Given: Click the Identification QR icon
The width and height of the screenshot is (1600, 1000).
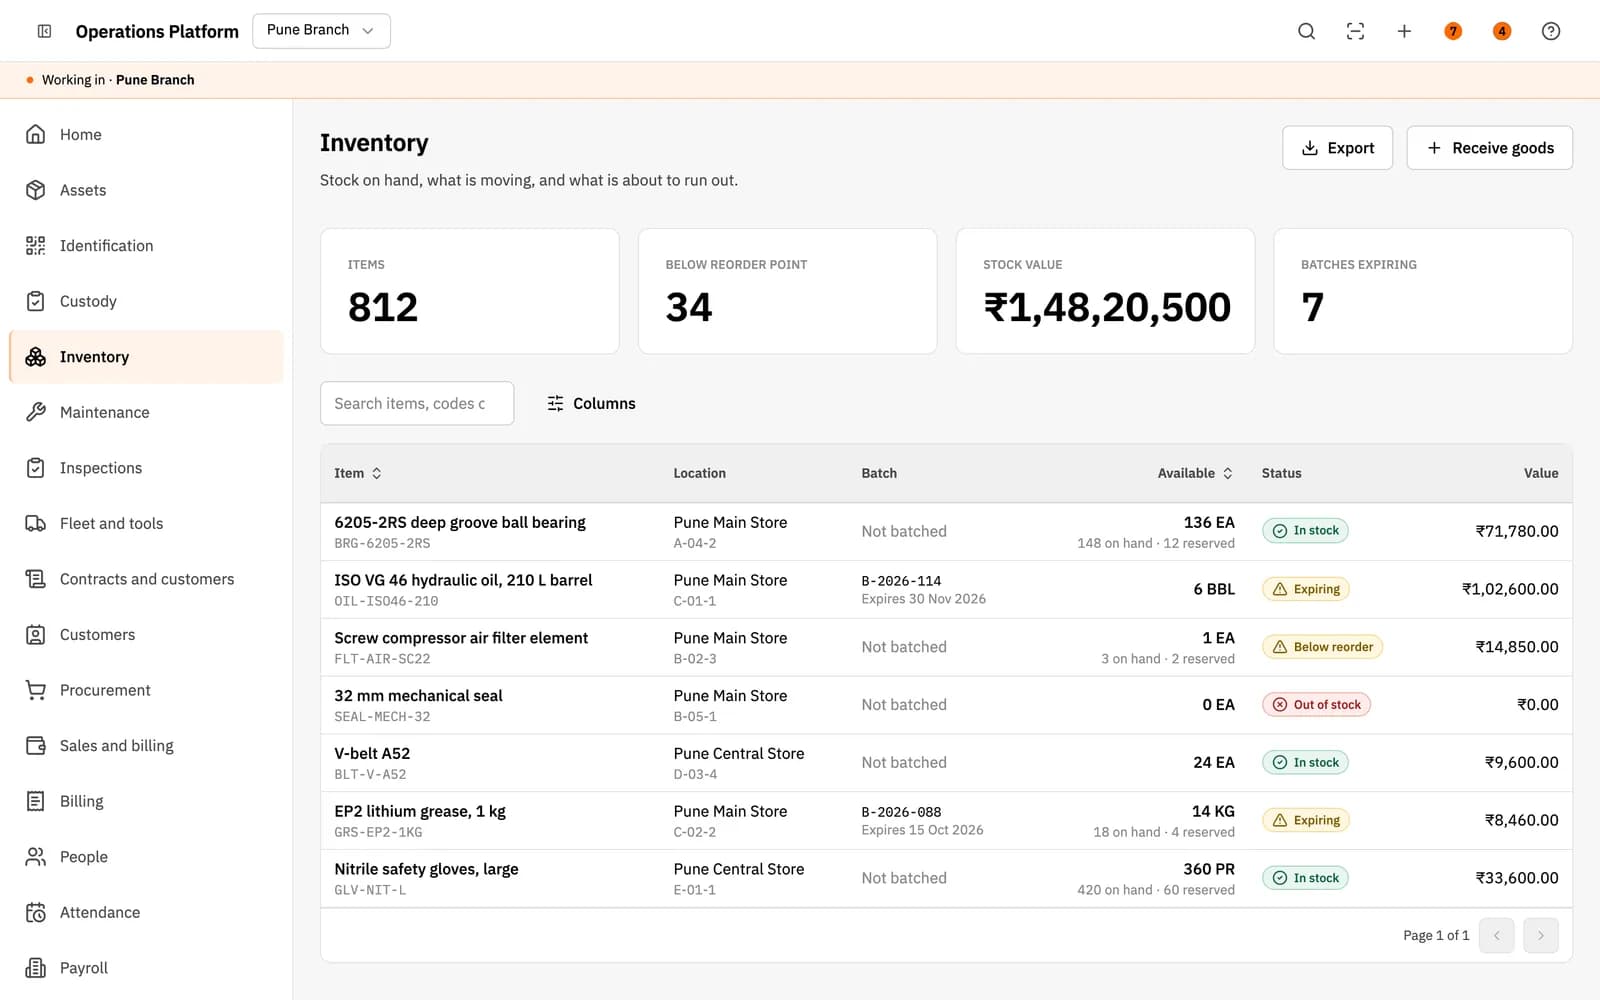Looking at the screenshot, I should click(36, 245).
